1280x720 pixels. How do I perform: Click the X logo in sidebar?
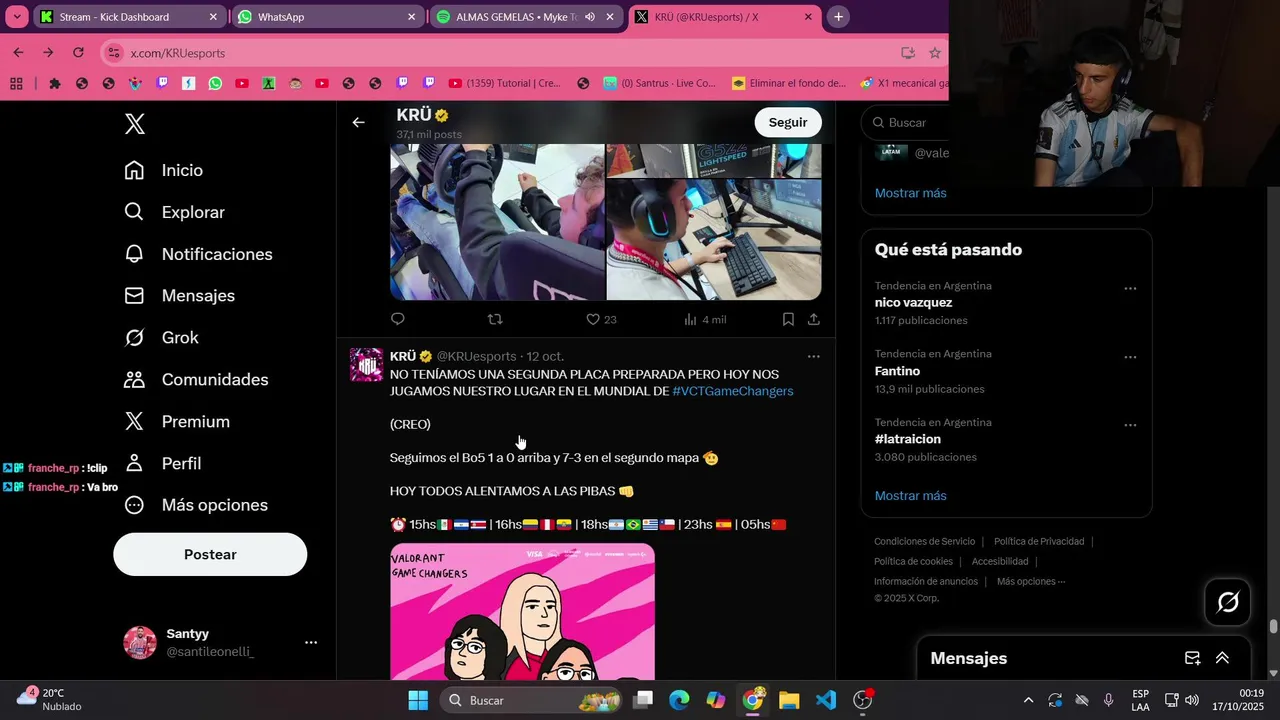[135, 124]
